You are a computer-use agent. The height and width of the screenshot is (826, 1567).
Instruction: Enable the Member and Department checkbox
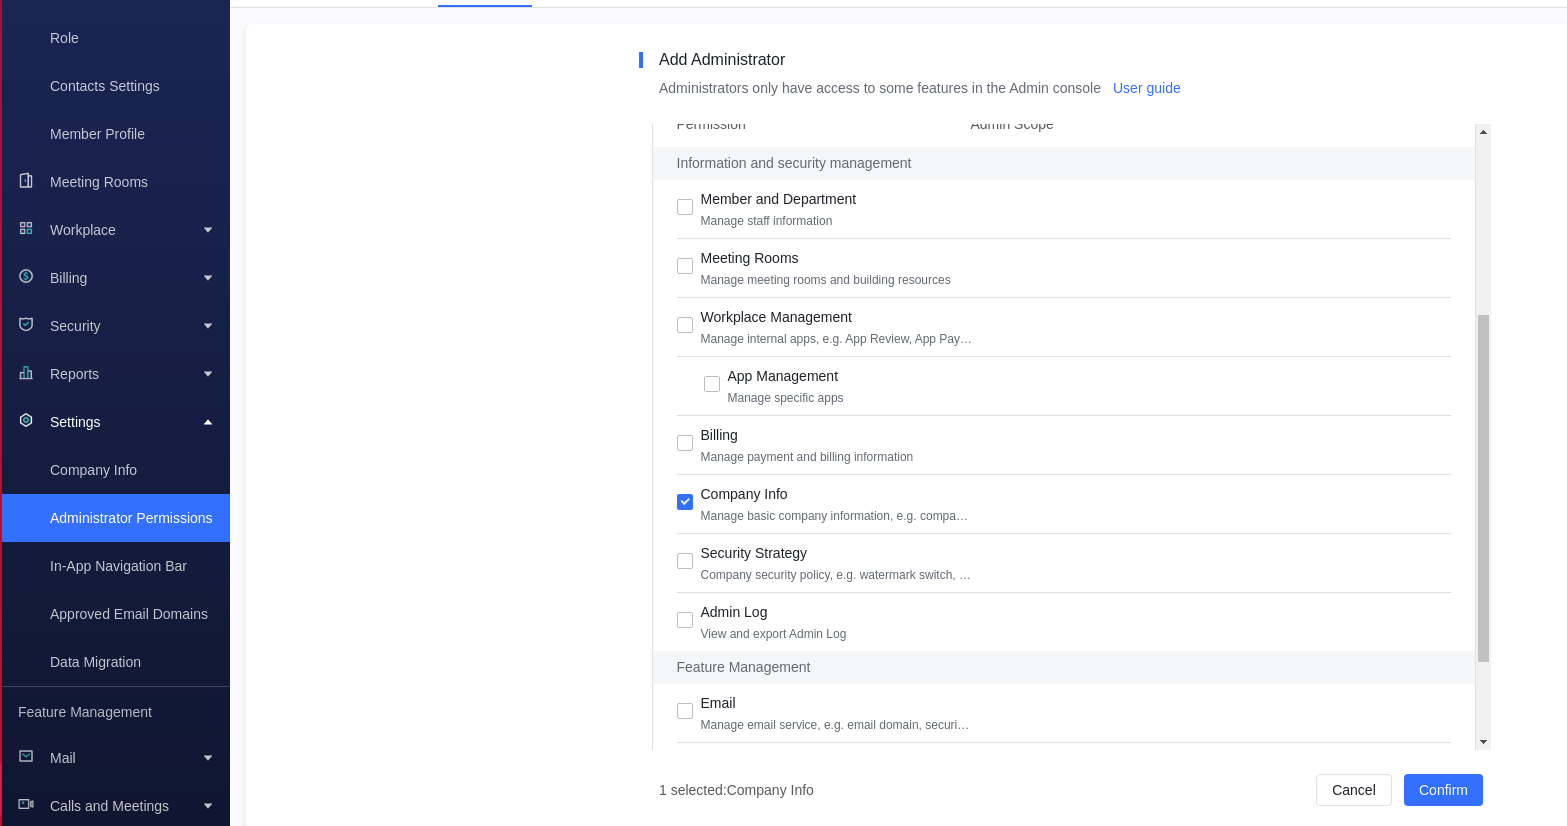(685, 207)
